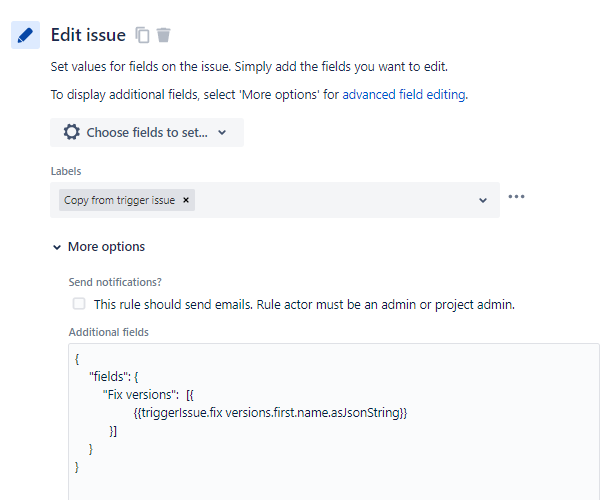Image resolution: width=611 pixels, height=500 pixels.
Task: Open the Choose fields to set dropdown
Action: click(x=147, y=133)
